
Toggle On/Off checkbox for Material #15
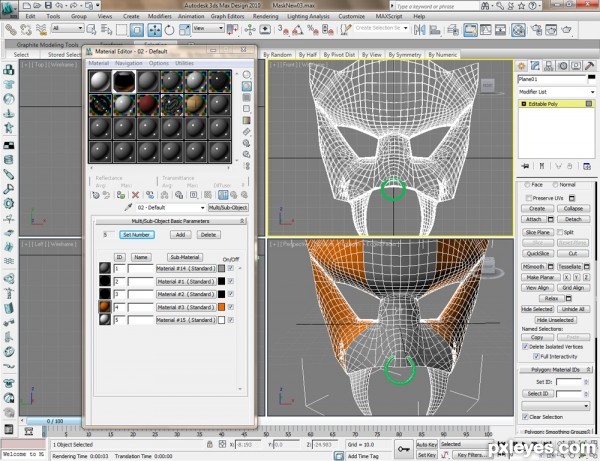click(x=231, y=320)
